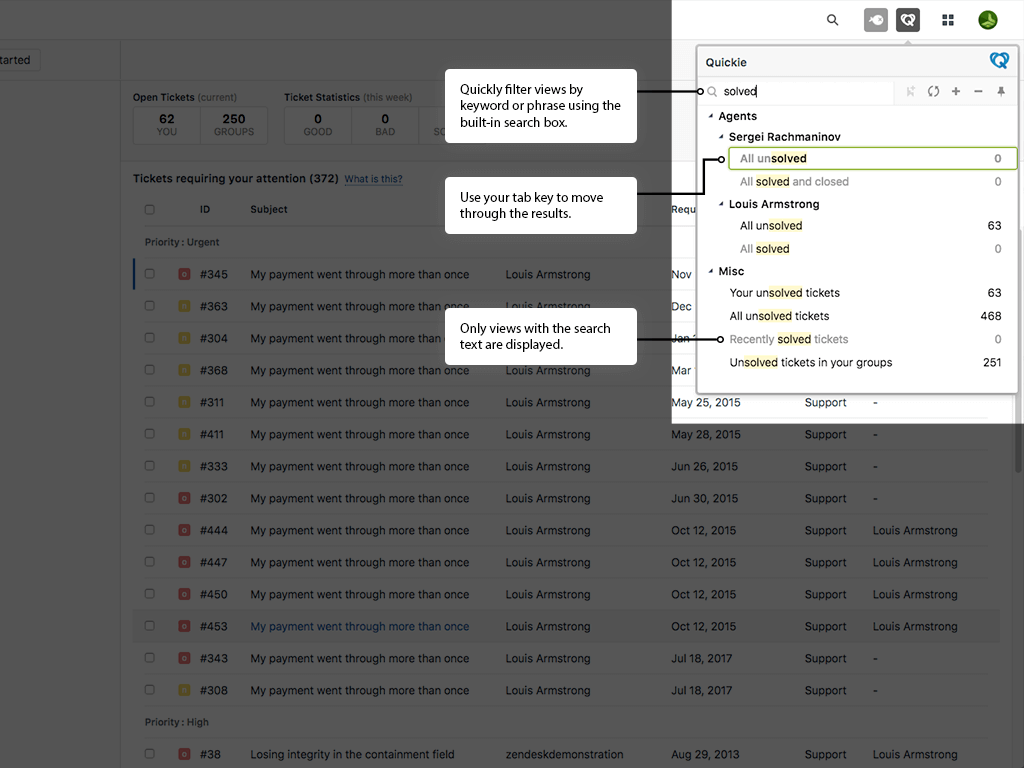The image size is (1024, 768).
Task: Click the priority icon of ticket #450
Action: click(184, 594)
